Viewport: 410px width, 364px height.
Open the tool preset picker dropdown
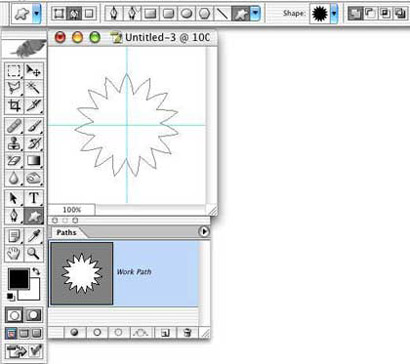[x=36, y=14]
